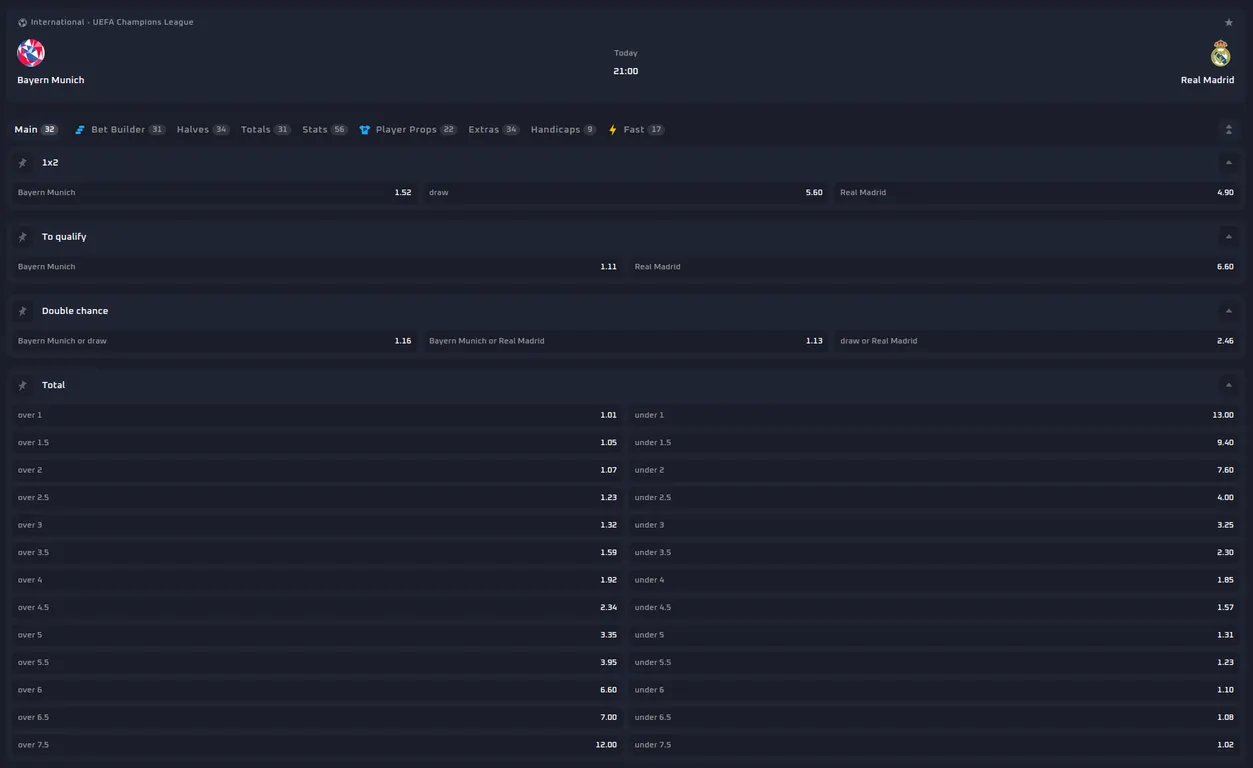Select Bayern Munich to qualify at 1.11
This screenshot has height=768, width=1253.
(x=317, y=267)
